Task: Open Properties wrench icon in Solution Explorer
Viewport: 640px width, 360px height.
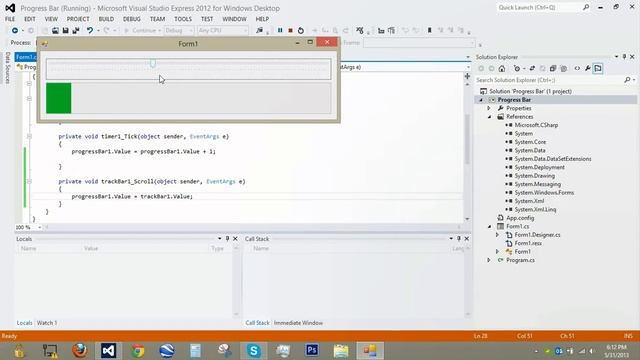Action: (x=588, y=69)
